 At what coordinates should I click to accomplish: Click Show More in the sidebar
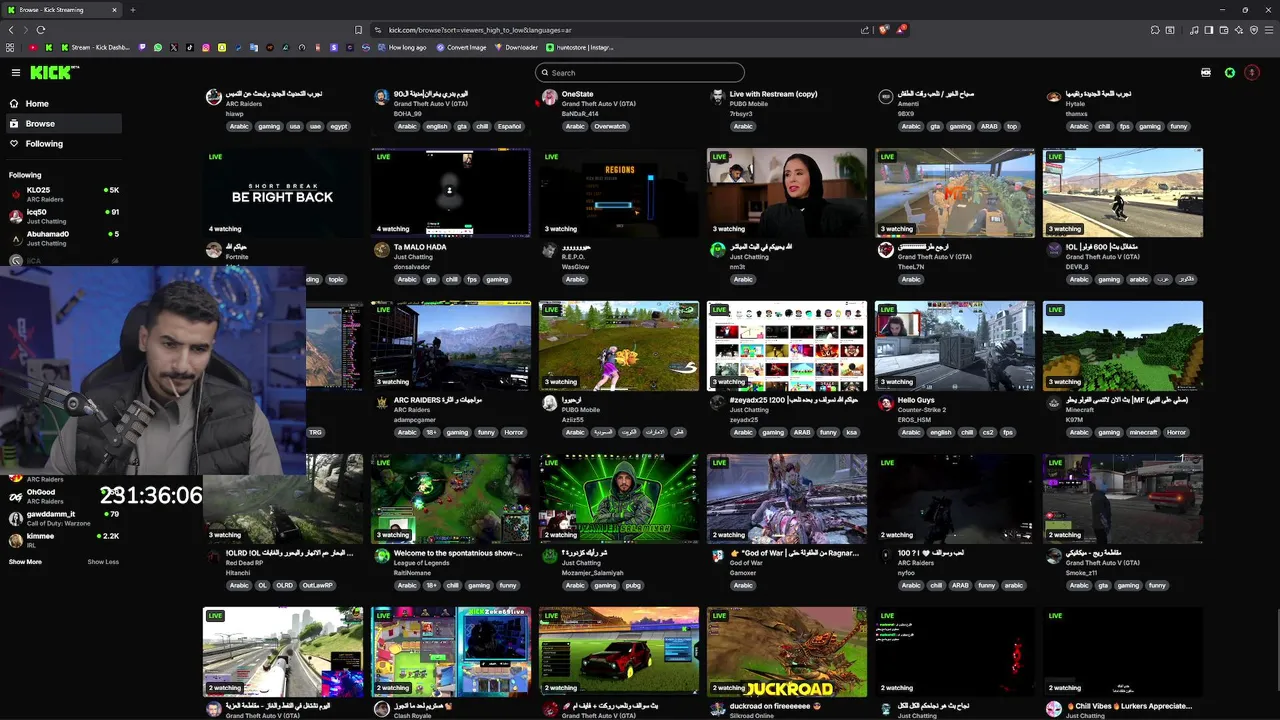click(25, 562)
